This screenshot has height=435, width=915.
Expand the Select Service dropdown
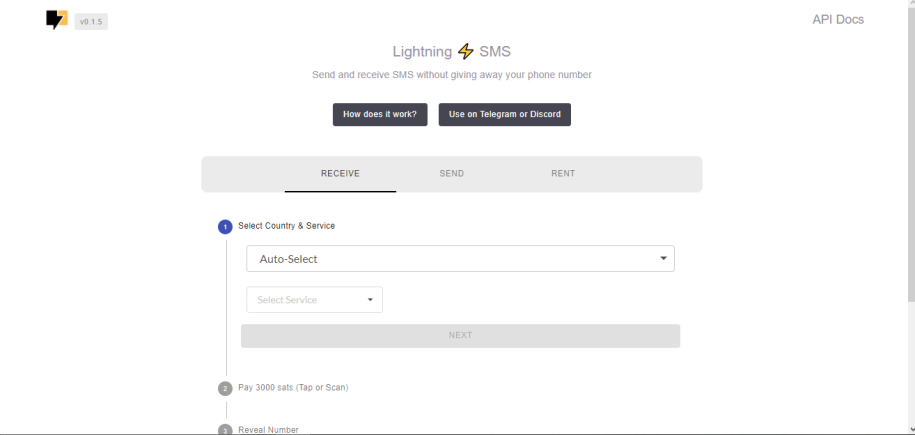point(315,300)
